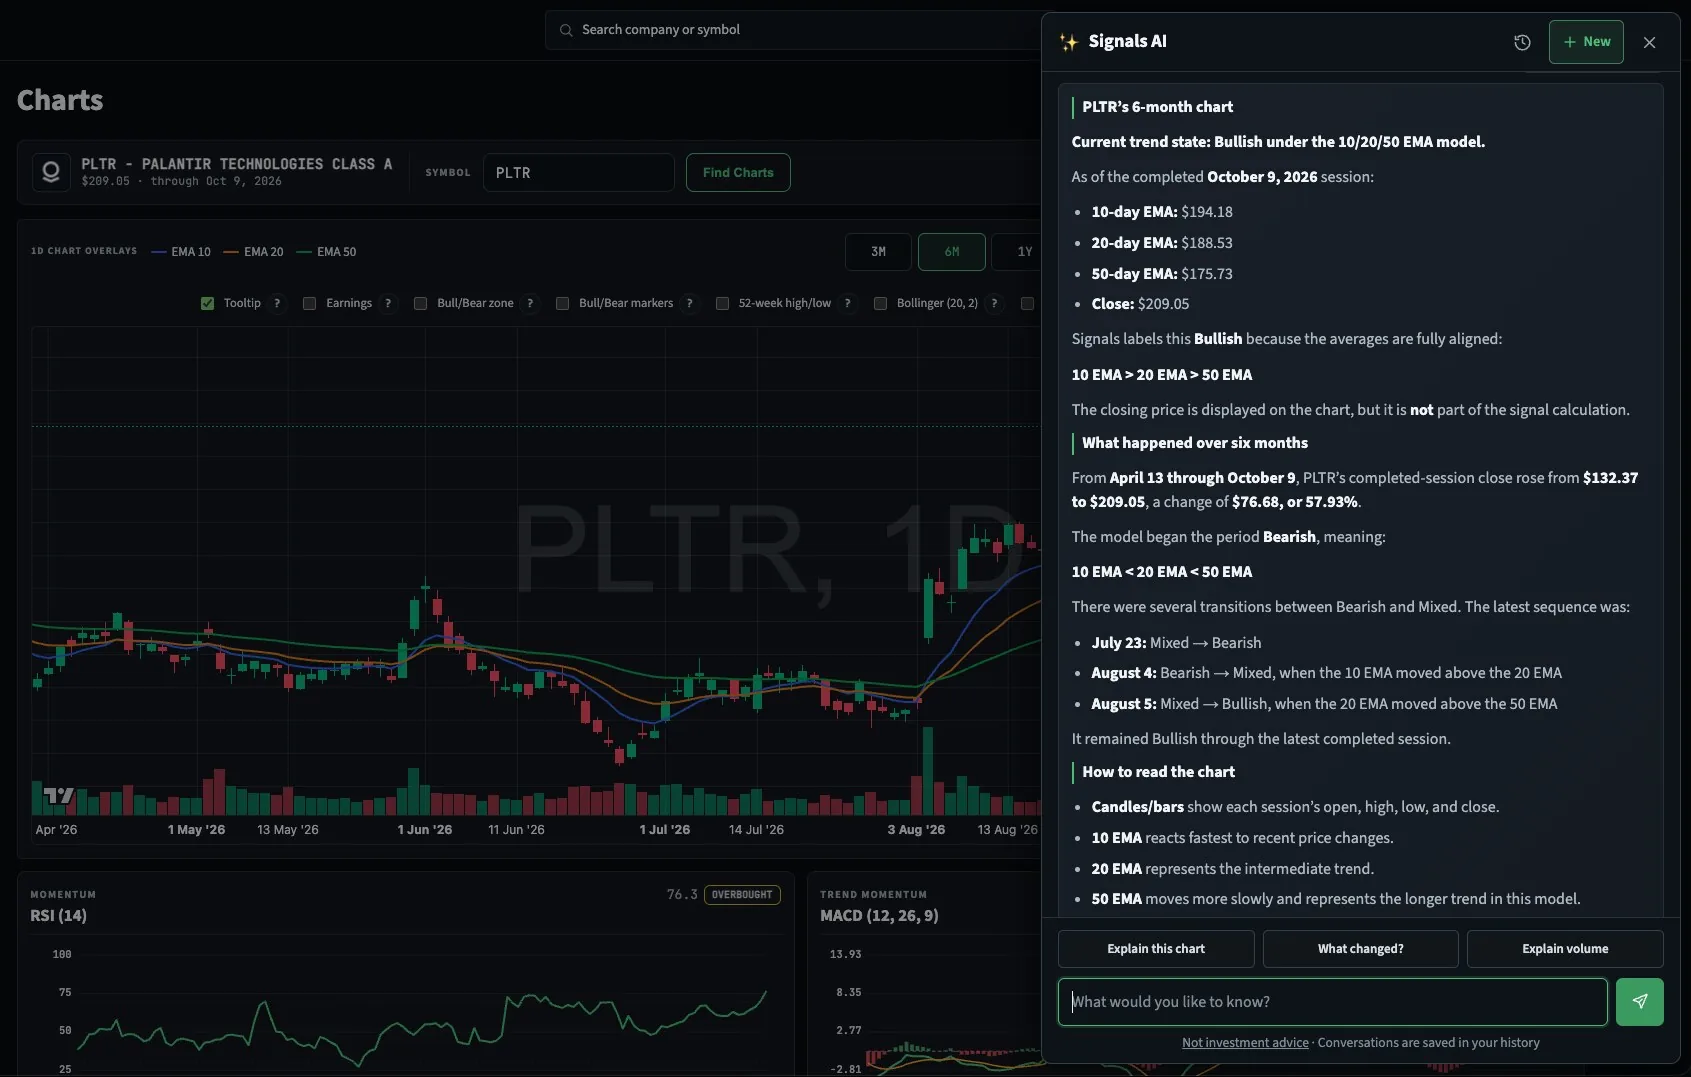Click the Charts page heading
The width and height of the screenshot is (1691, 1077).
click(x=60, y=100)
